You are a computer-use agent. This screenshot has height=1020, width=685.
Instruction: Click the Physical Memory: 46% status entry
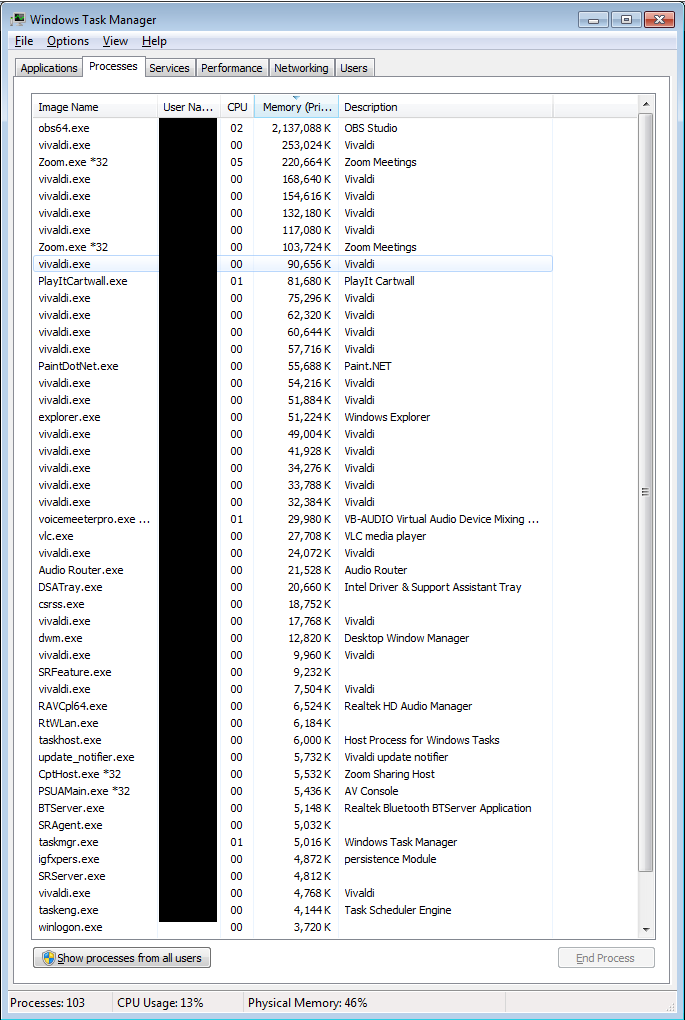[307, 1002]
